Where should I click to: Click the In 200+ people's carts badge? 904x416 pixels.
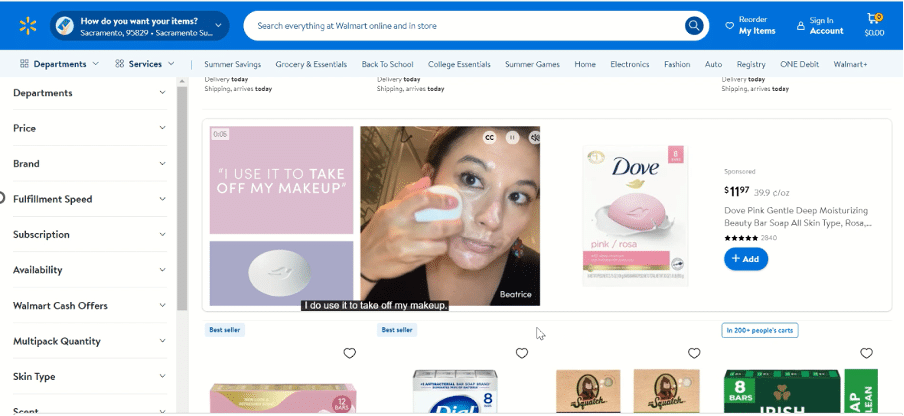pos(760,330)
